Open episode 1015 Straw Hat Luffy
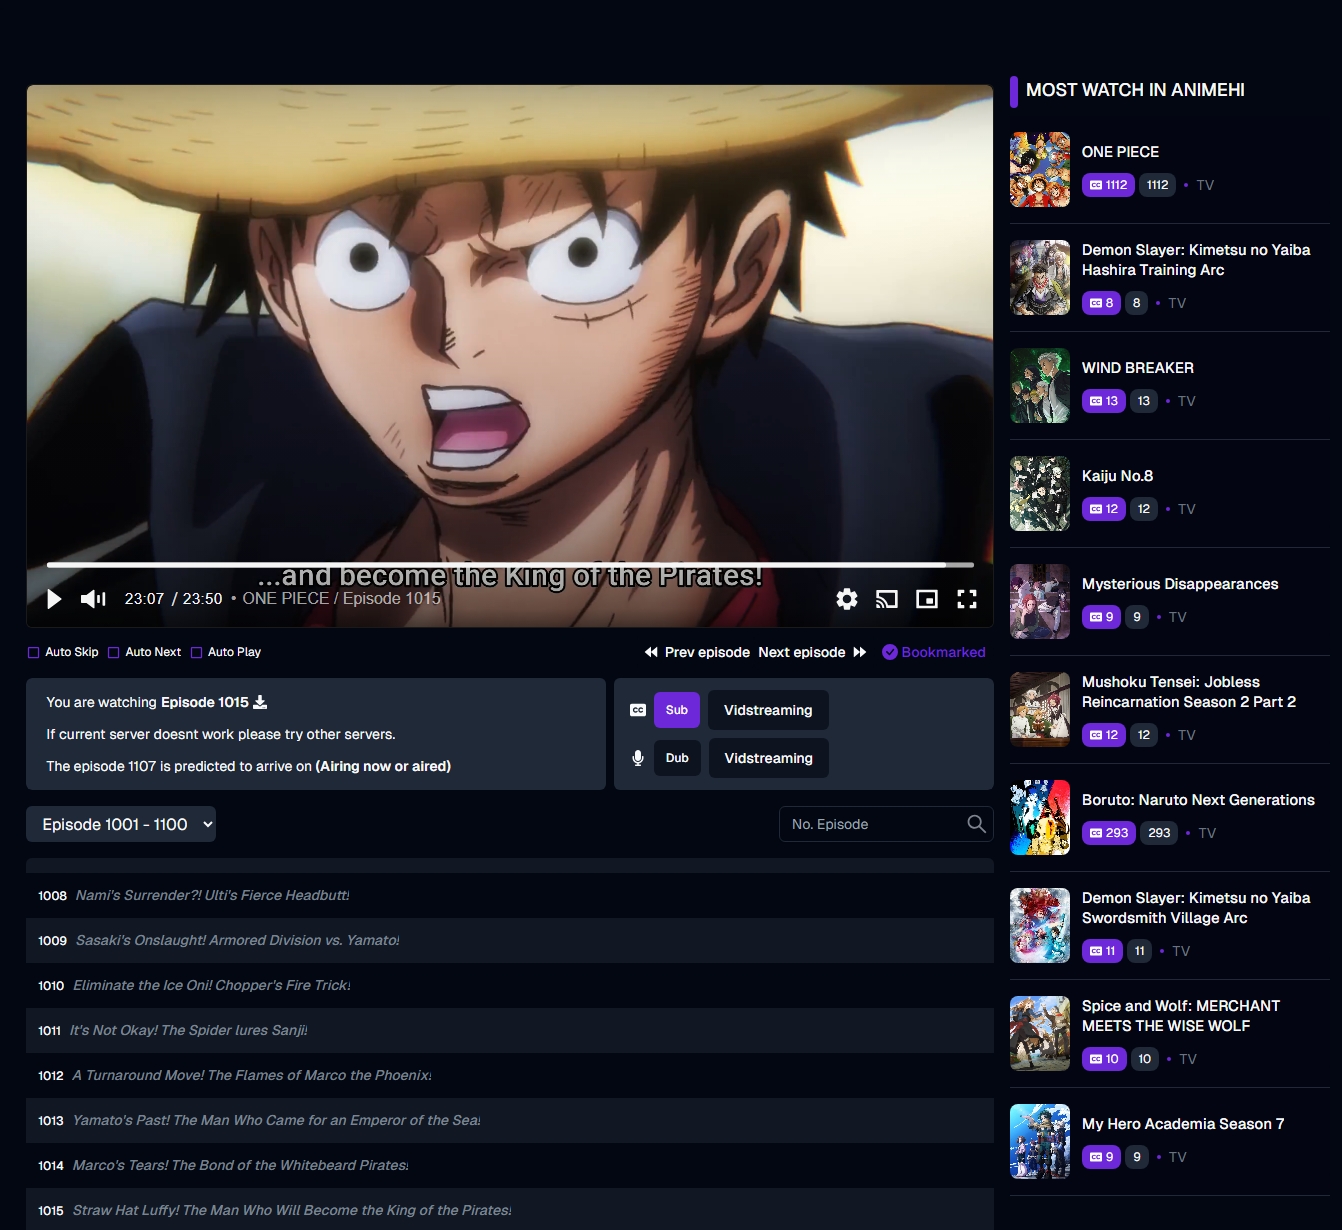This screenshot has height=1230, width=1342. click(510, 1209)
